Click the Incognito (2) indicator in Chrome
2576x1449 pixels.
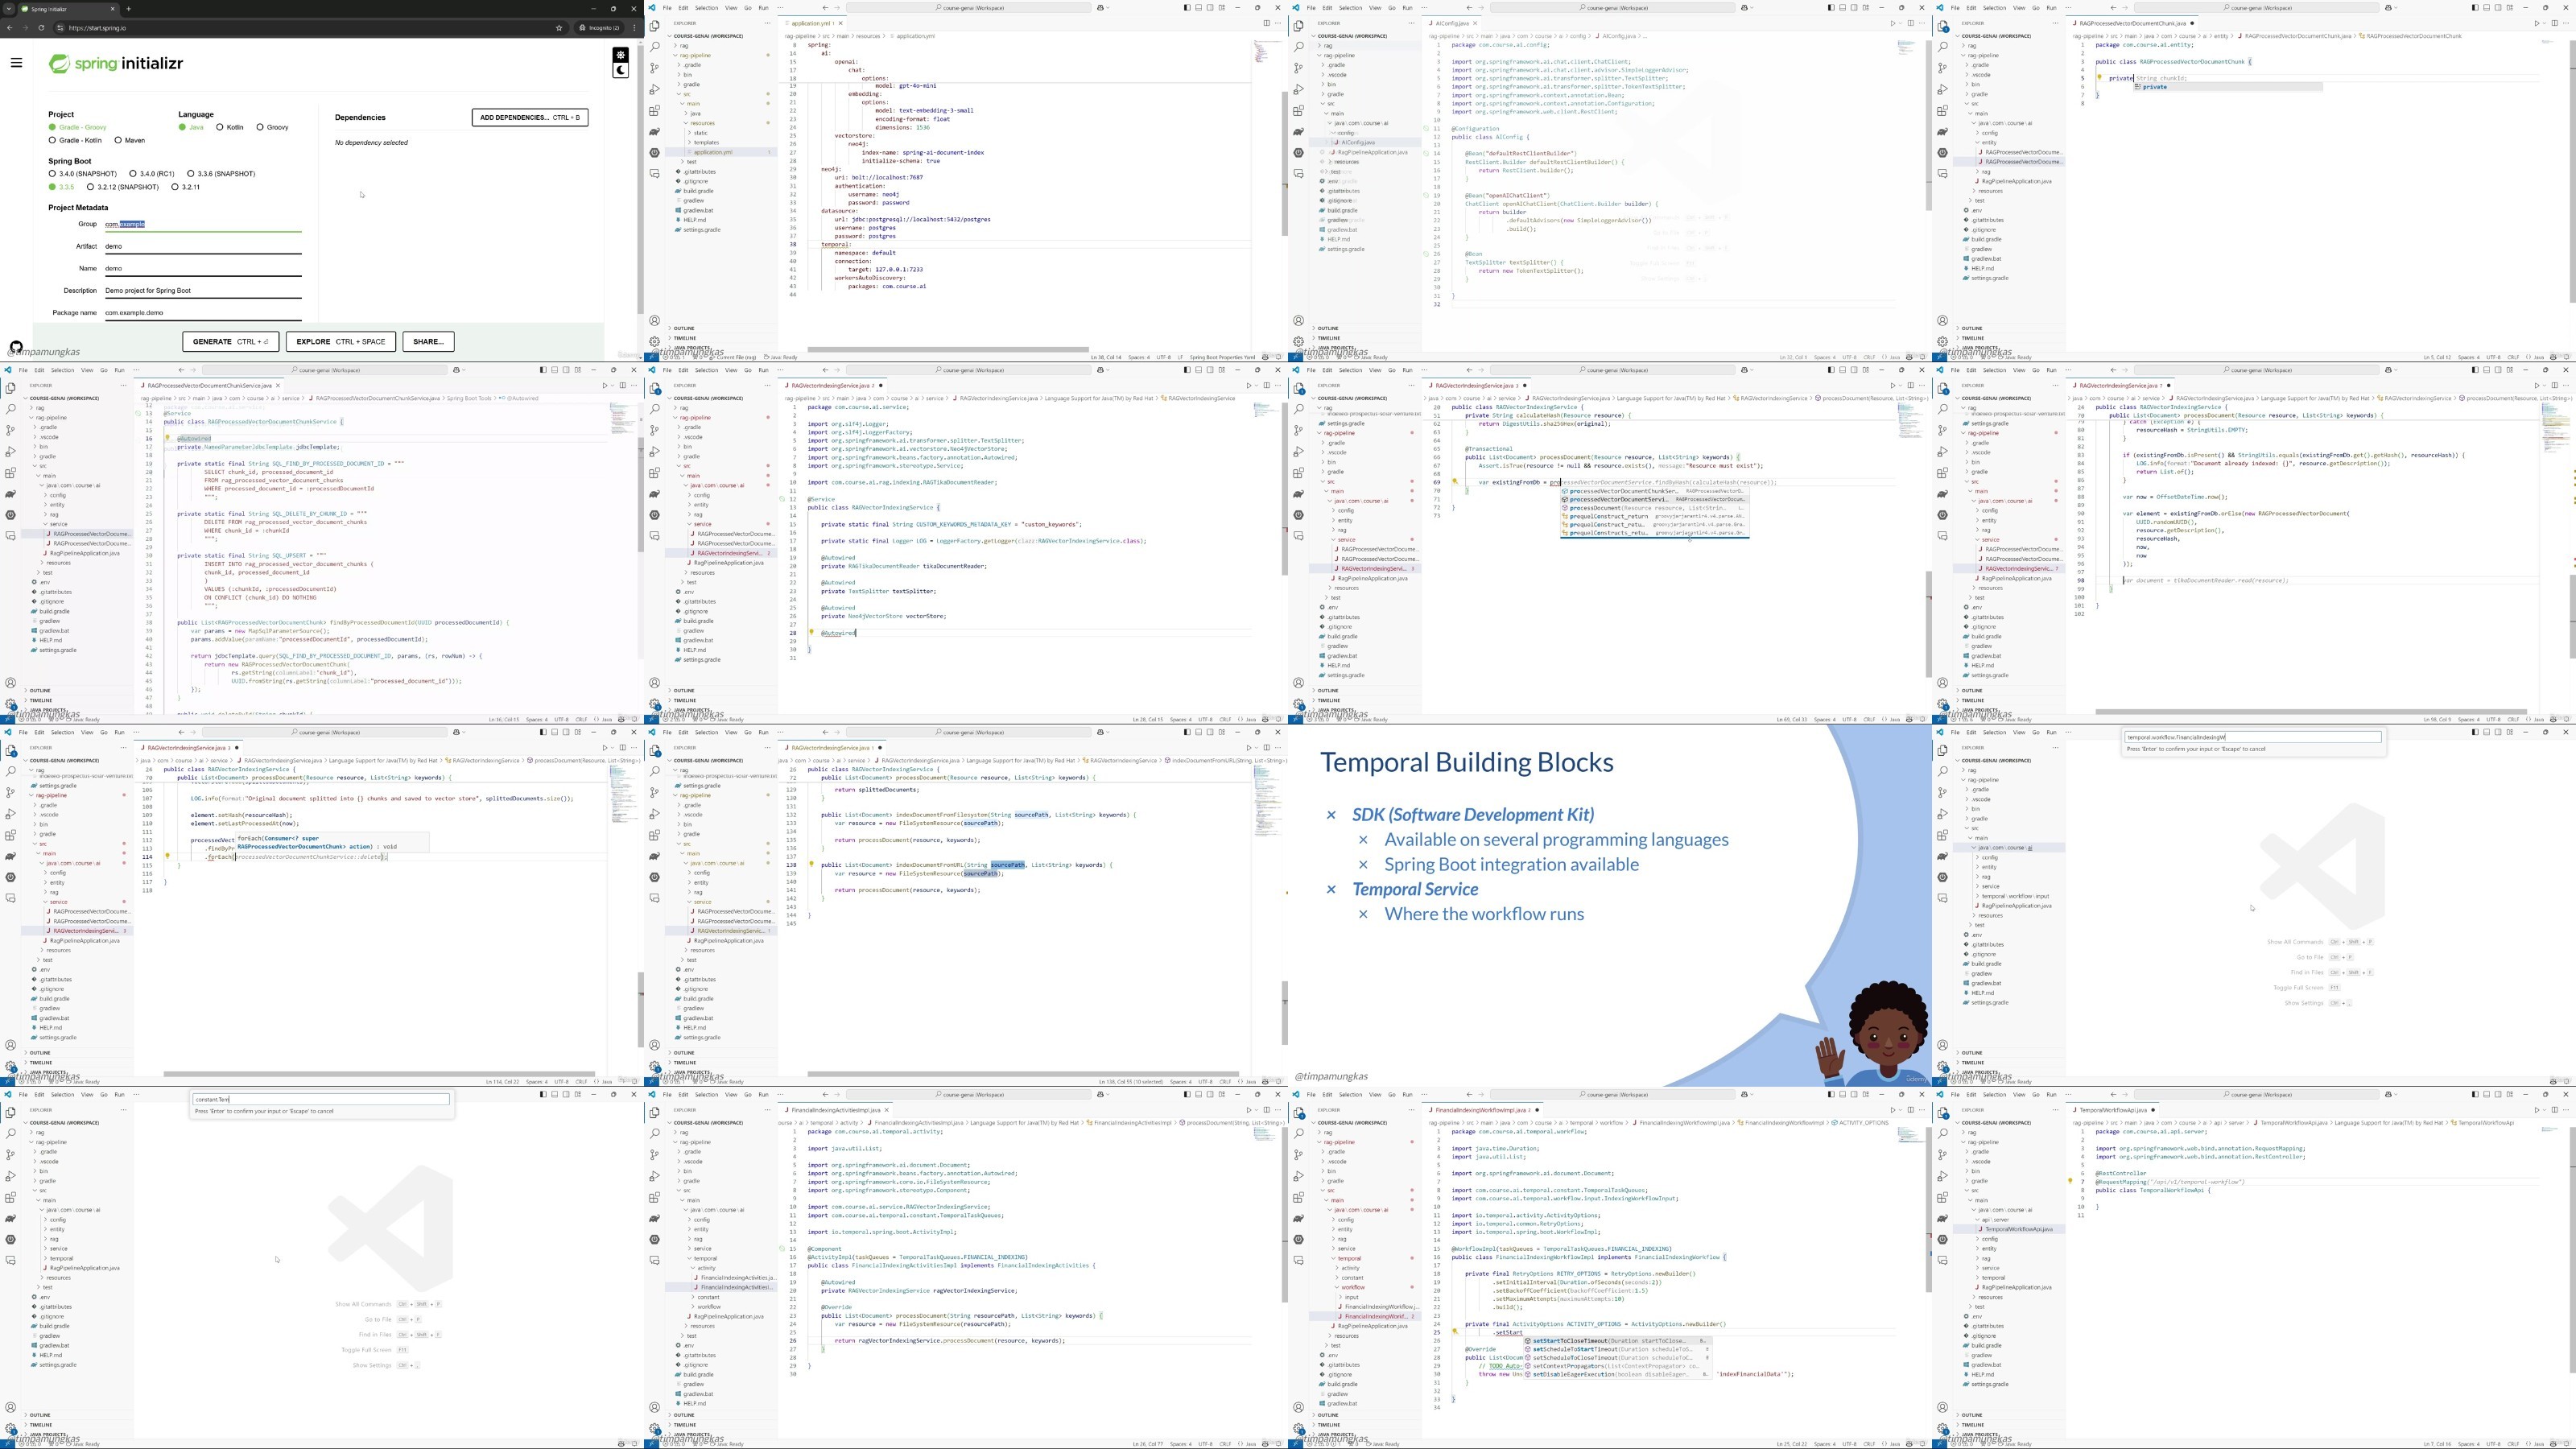(x=599, y=28)
